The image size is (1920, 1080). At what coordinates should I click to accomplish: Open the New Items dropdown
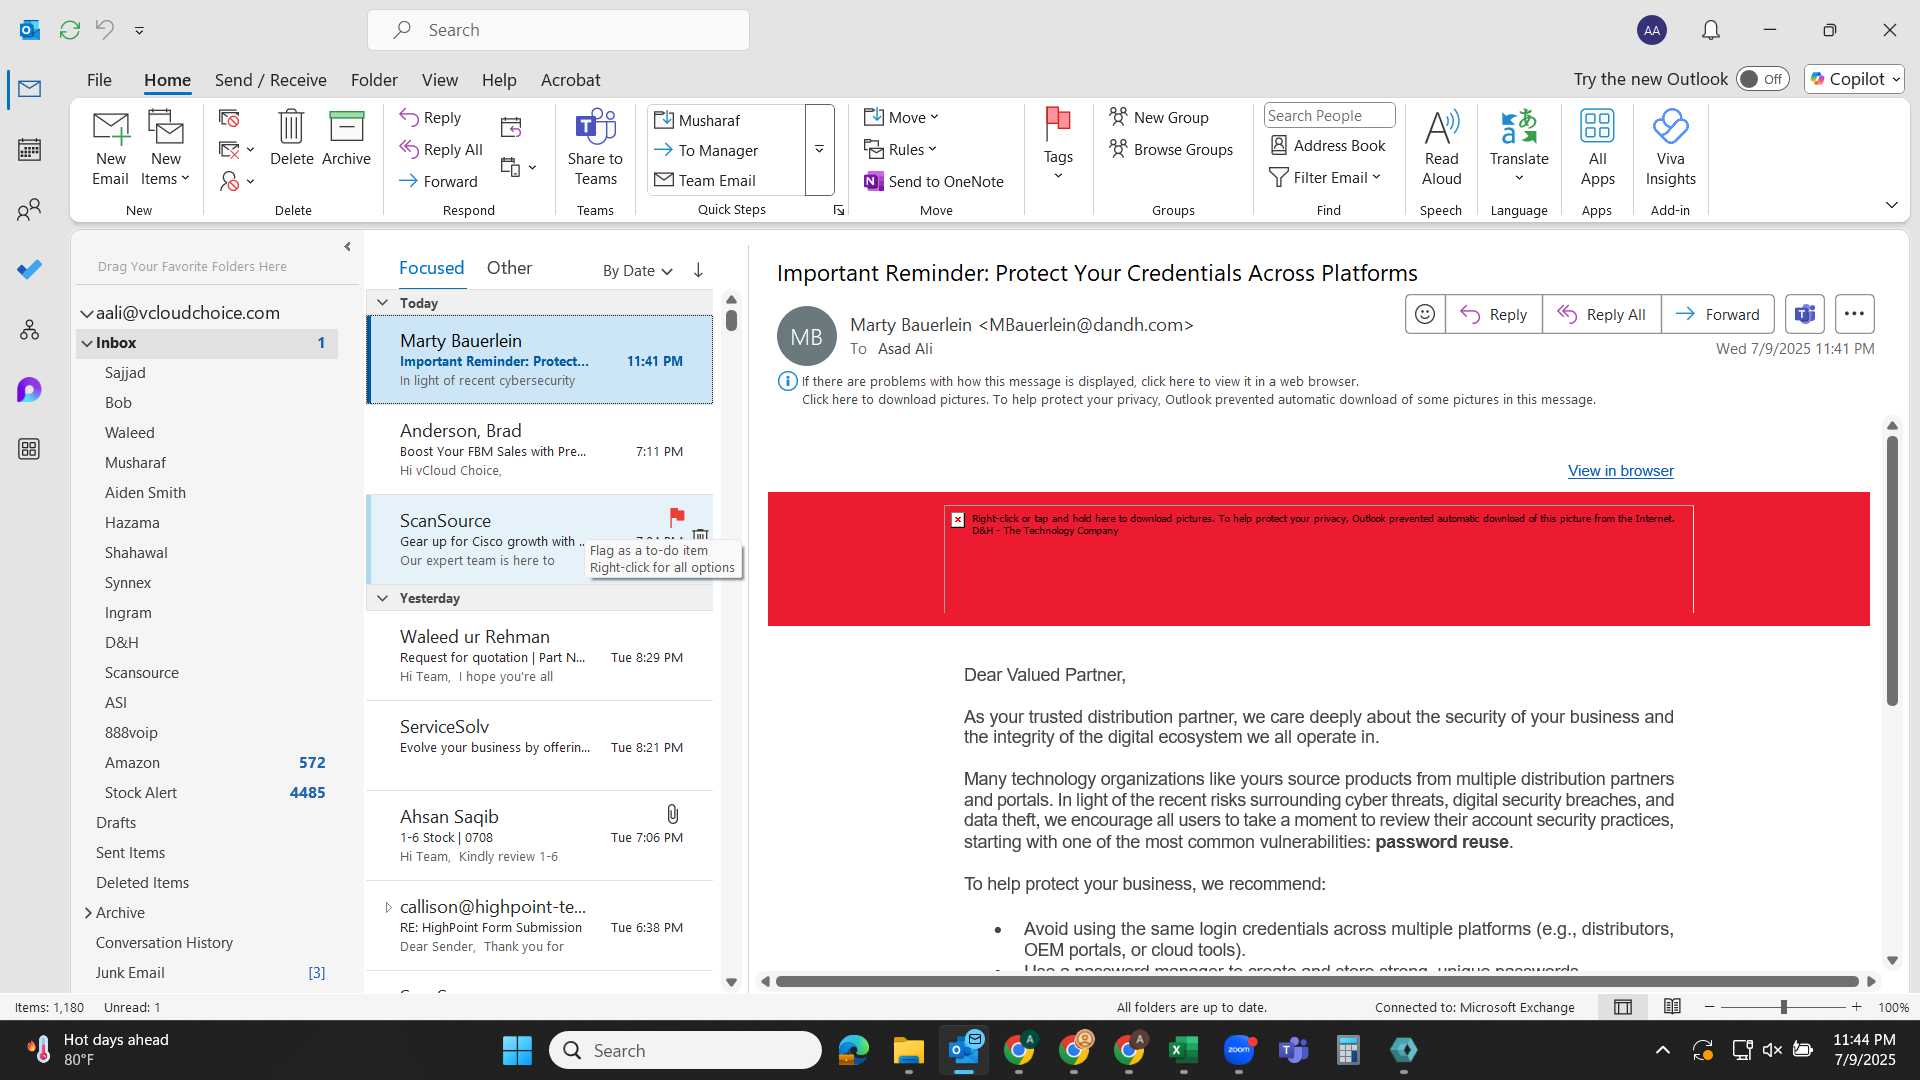[x=165, y=169]
